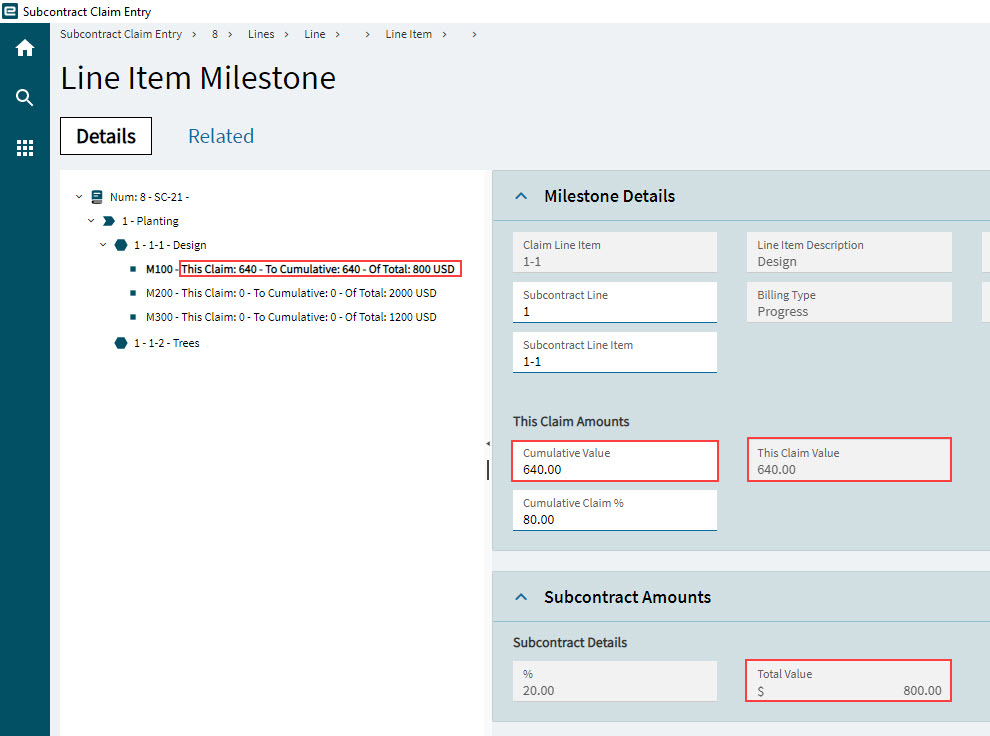Click the Milestone Details heading

point(609,196)
